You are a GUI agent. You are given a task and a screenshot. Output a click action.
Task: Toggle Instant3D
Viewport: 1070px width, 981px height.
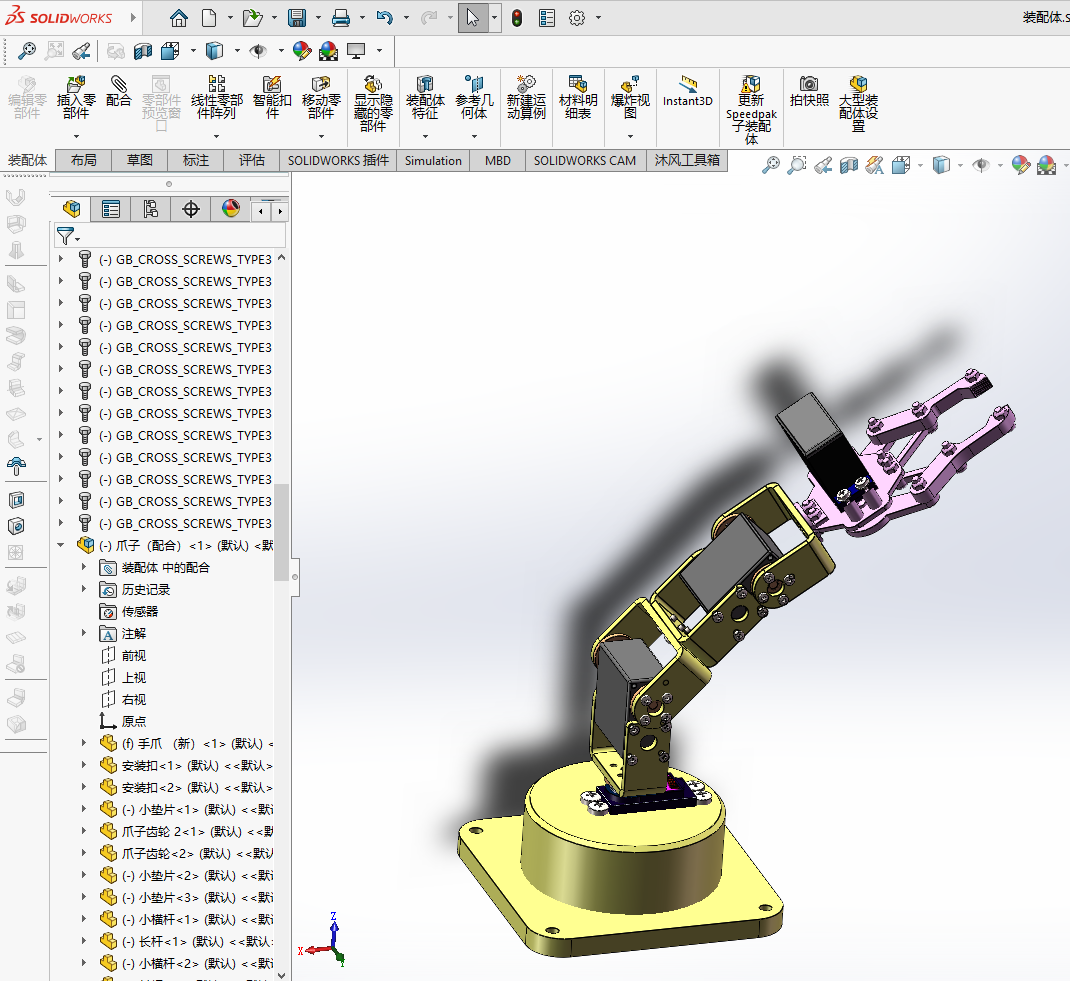point(688,92)
